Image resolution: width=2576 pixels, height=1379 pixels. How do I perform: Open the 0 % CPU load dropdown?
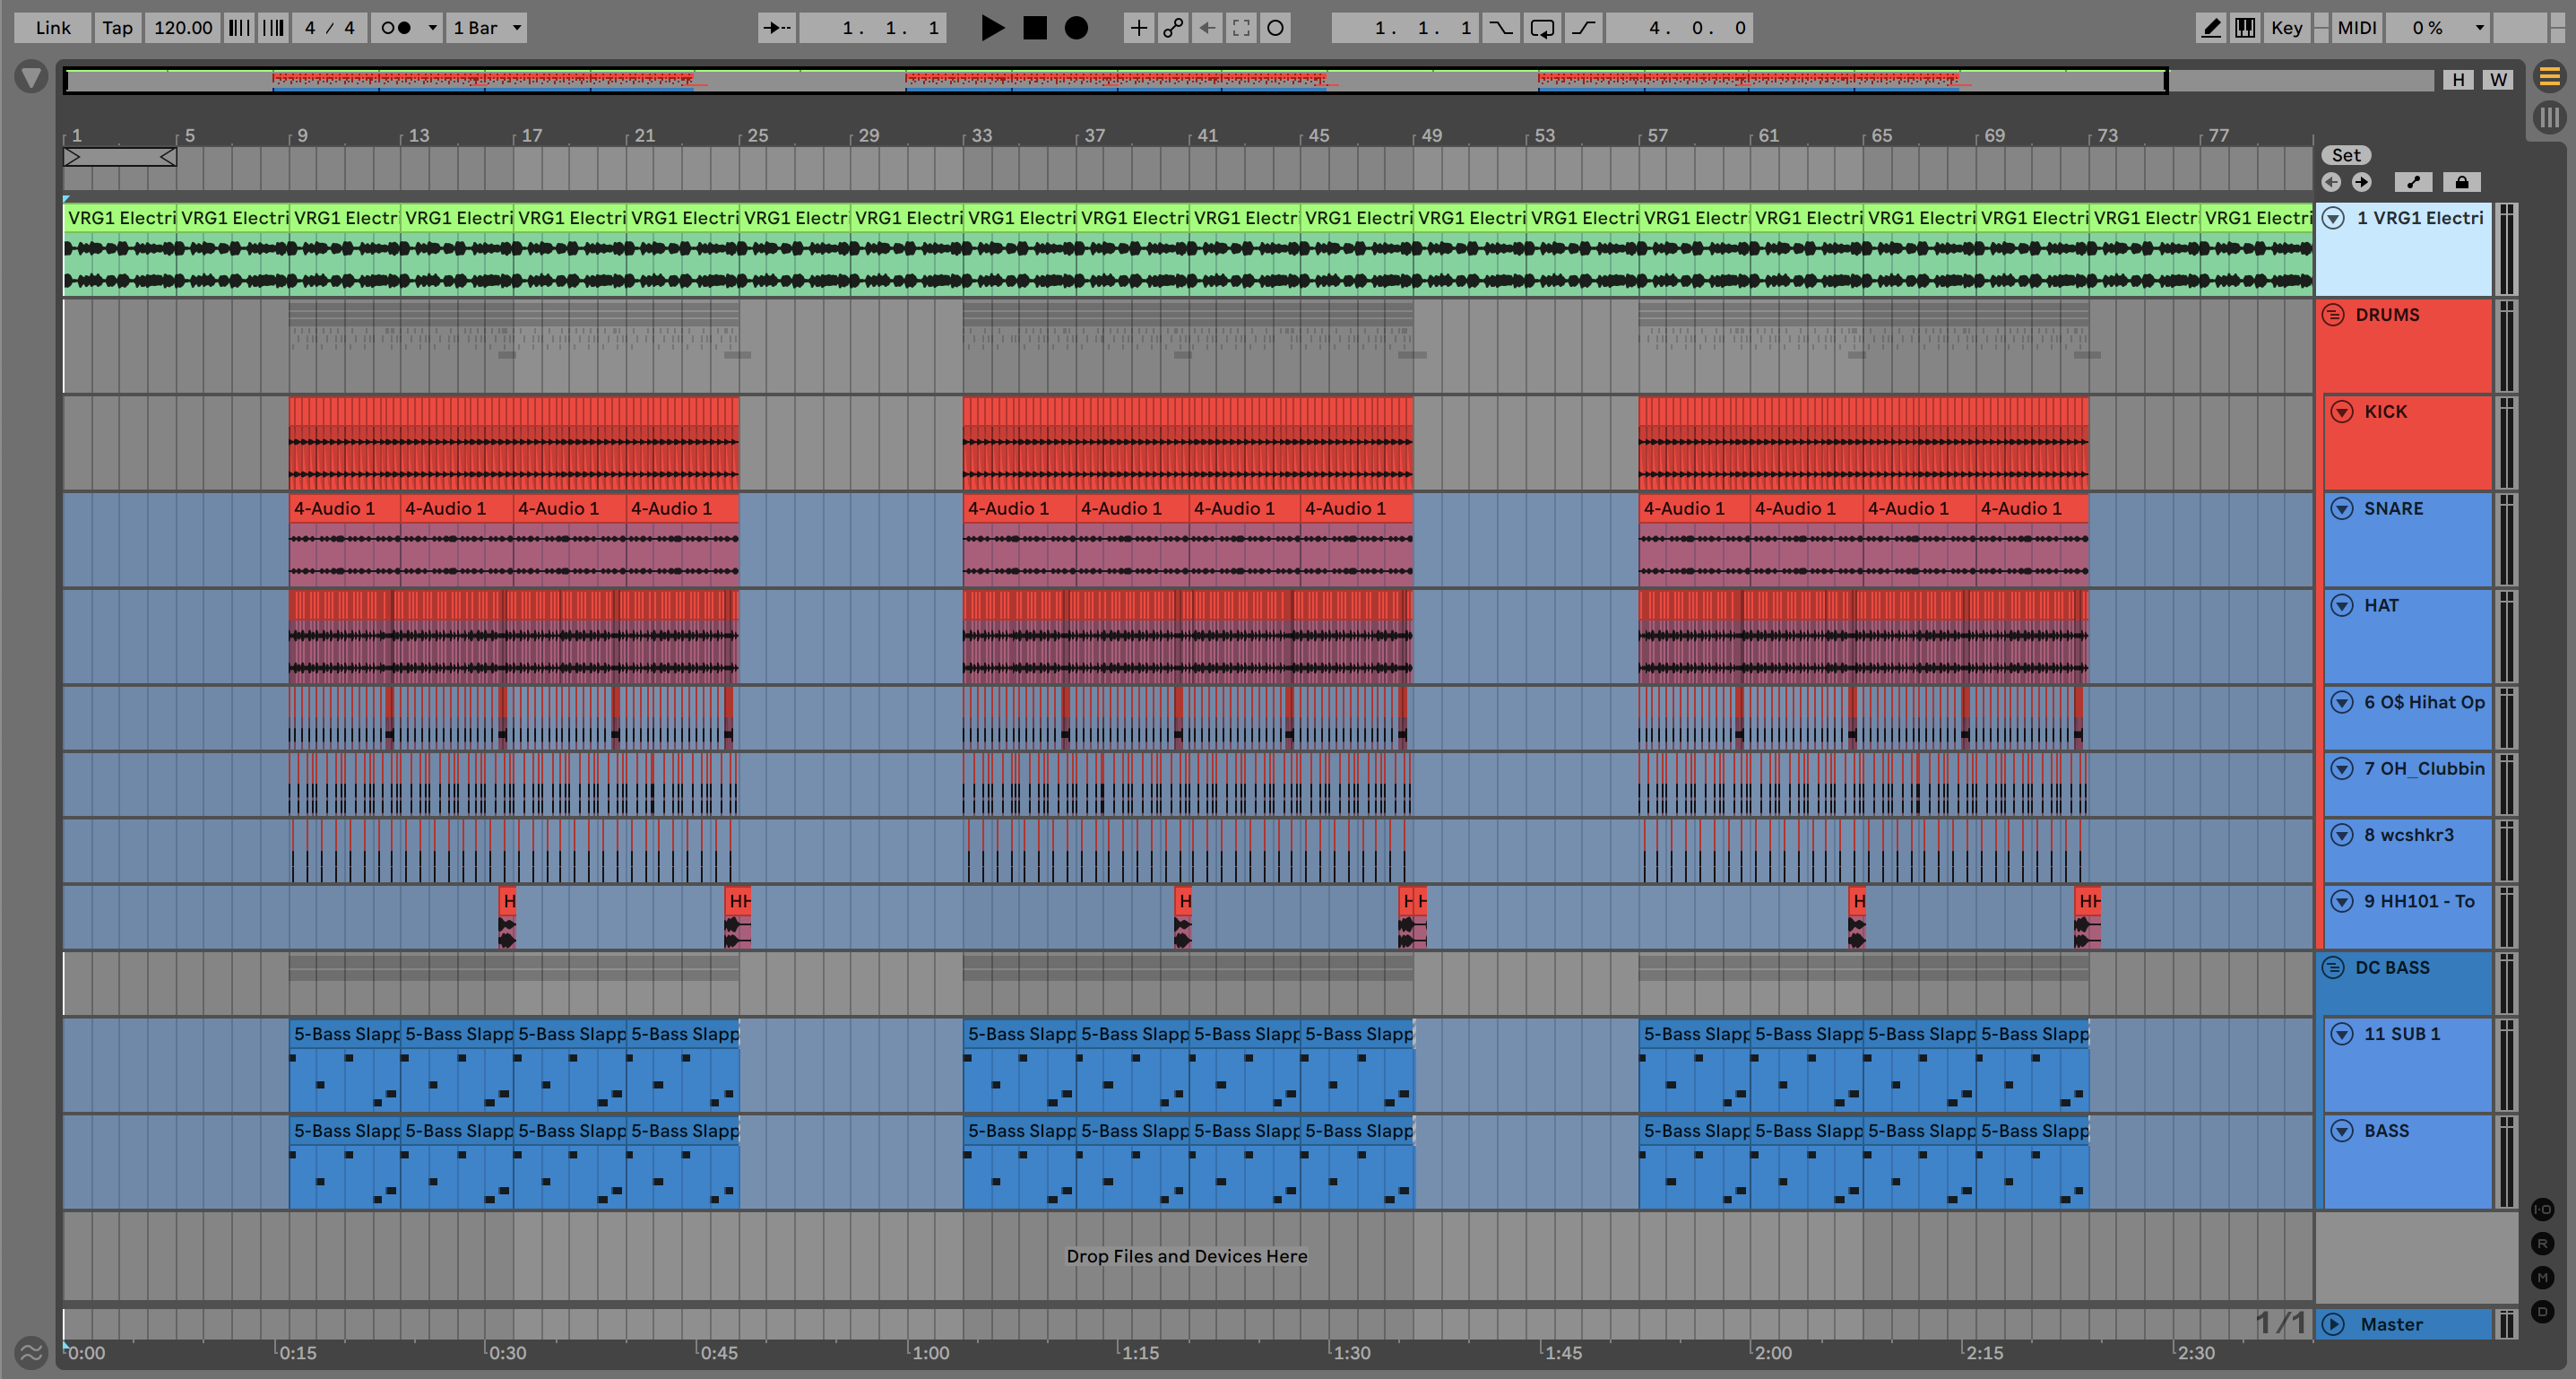tap(2437, 28)
